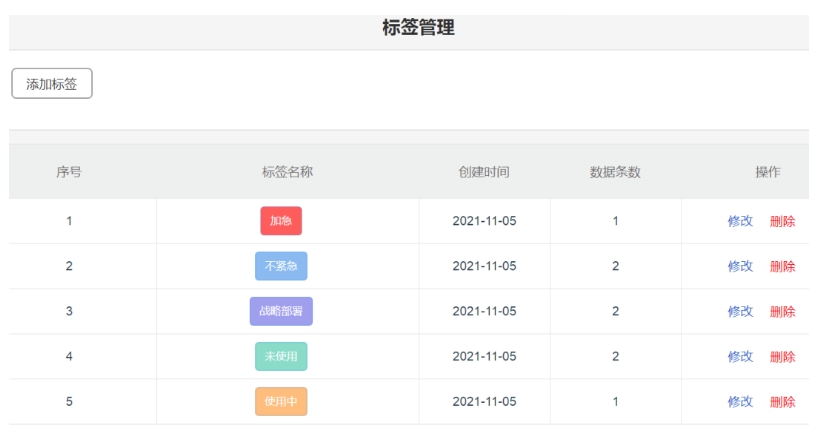Viewport: 823px width, 441px height.
Task: Remove the 未使用 tag with 删除
Action: [x=782, y=356]
